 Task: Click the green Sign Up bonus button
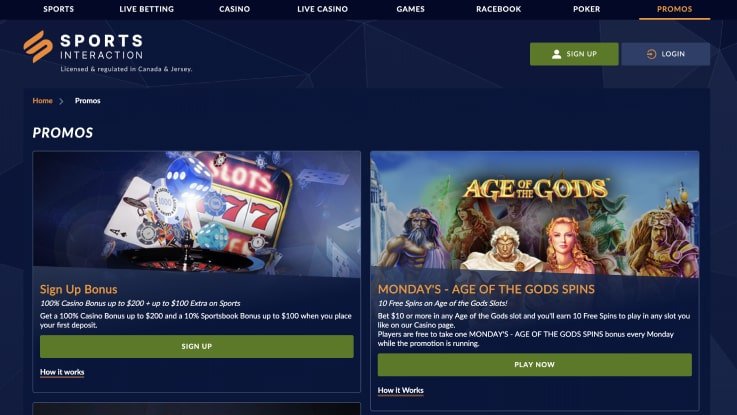tap(196, 346)
